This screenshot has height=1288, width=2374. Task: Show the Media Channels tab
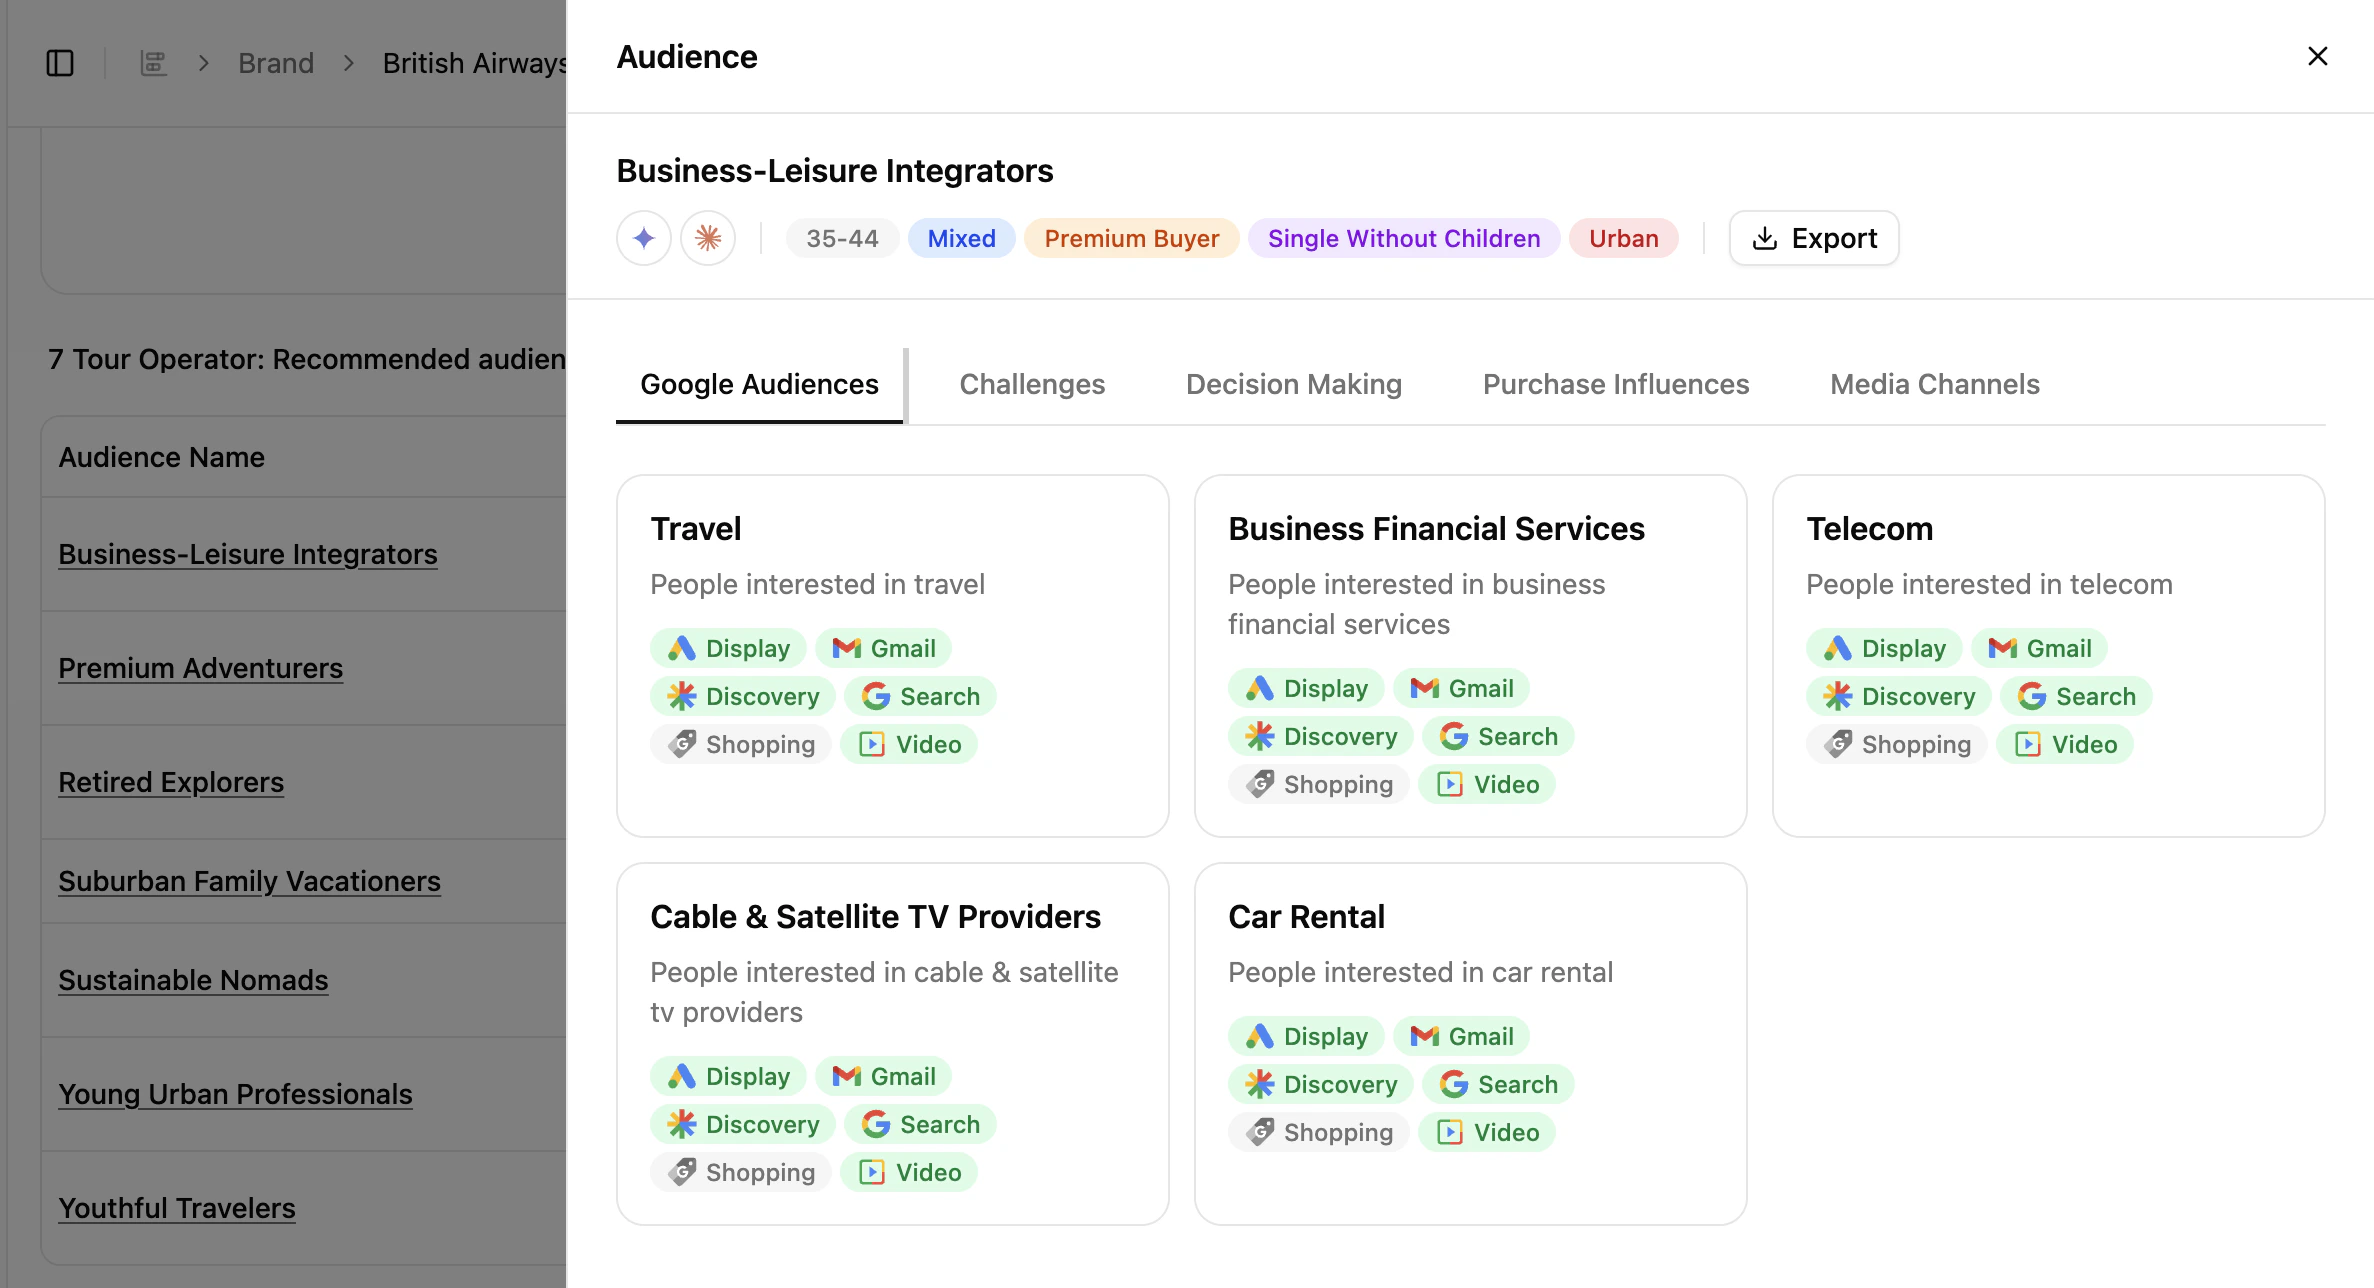pos(1935,384)
